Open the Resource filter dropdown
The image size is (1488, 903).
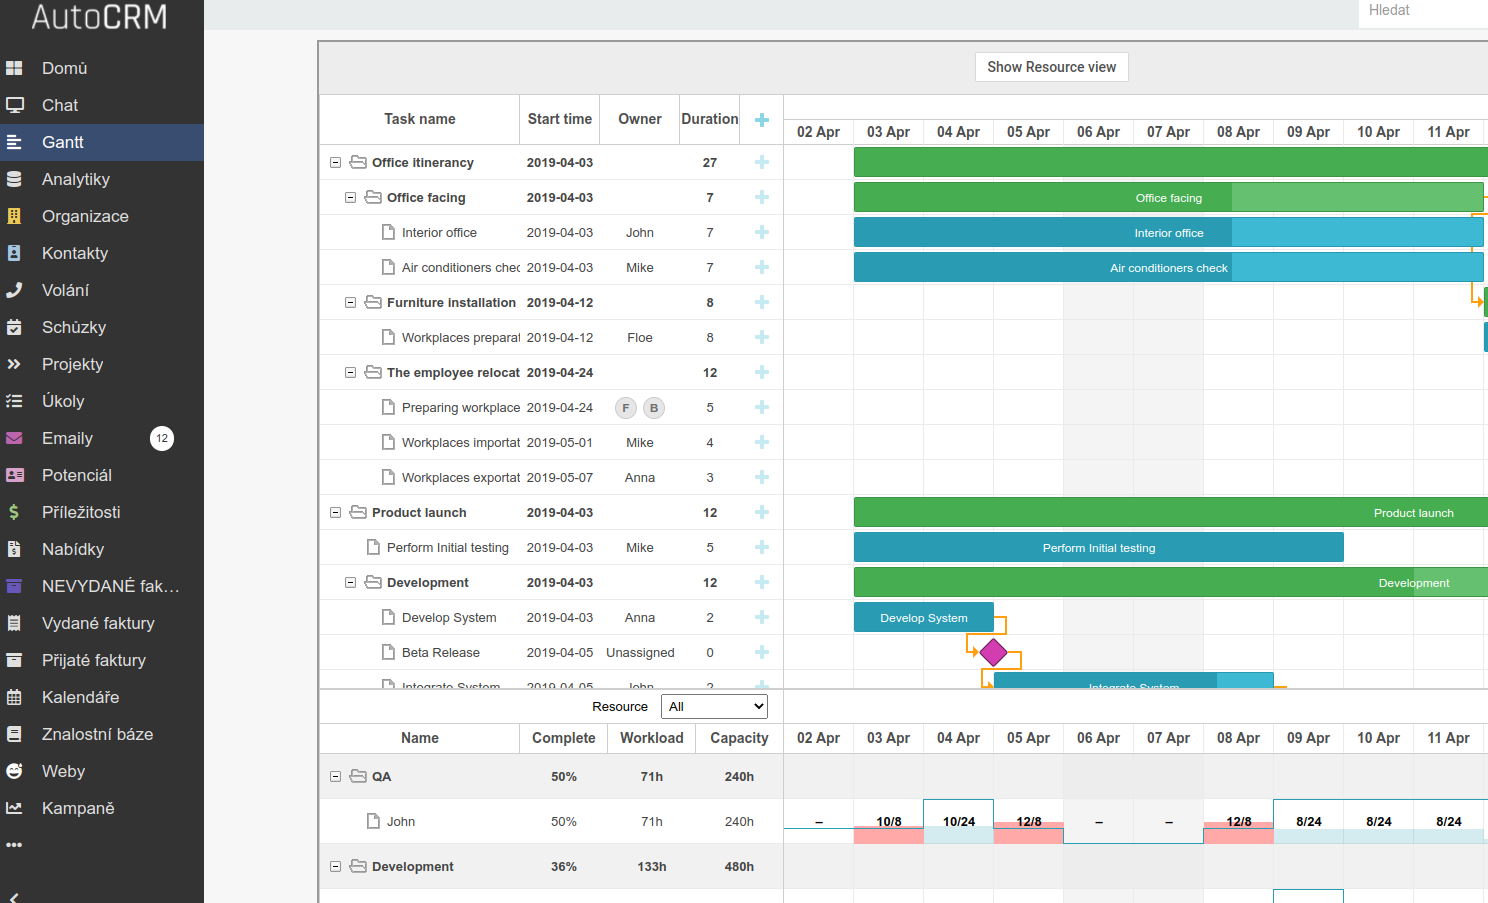(x=715, y=706)
